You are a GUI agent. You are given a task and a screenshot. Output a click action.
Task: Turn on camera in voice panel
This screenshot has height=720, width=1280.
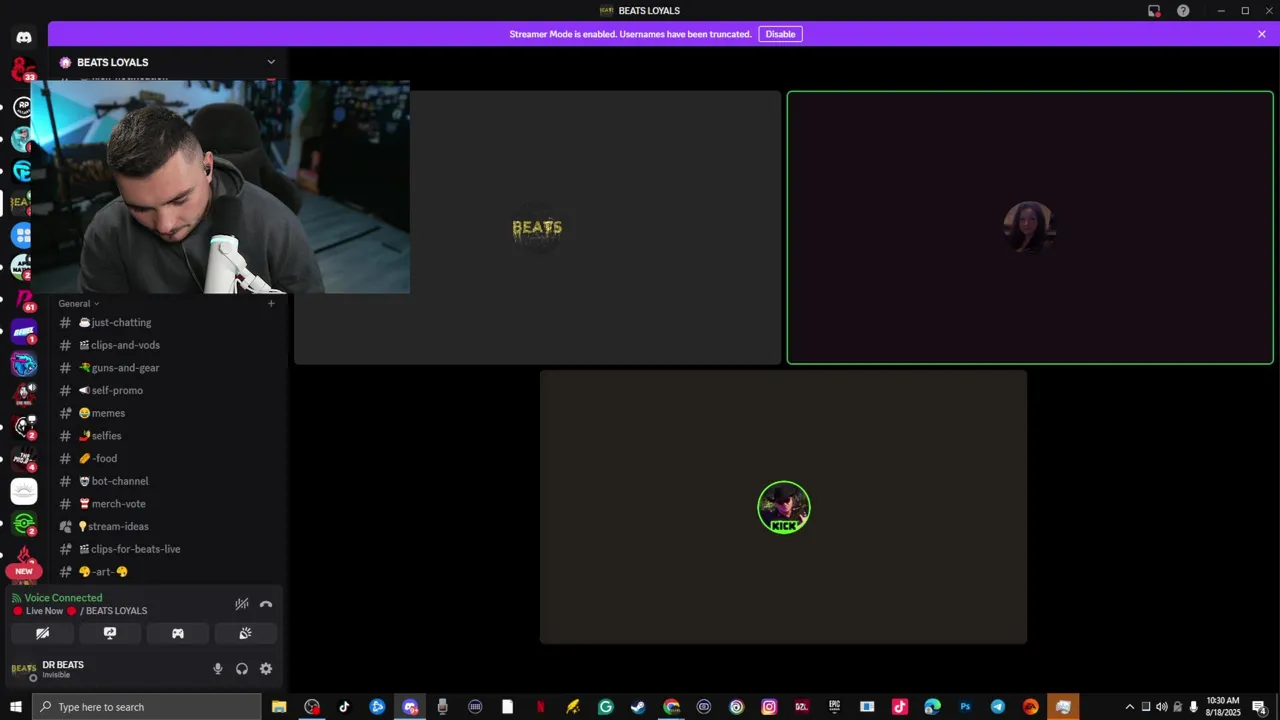[x=42, y=633]
